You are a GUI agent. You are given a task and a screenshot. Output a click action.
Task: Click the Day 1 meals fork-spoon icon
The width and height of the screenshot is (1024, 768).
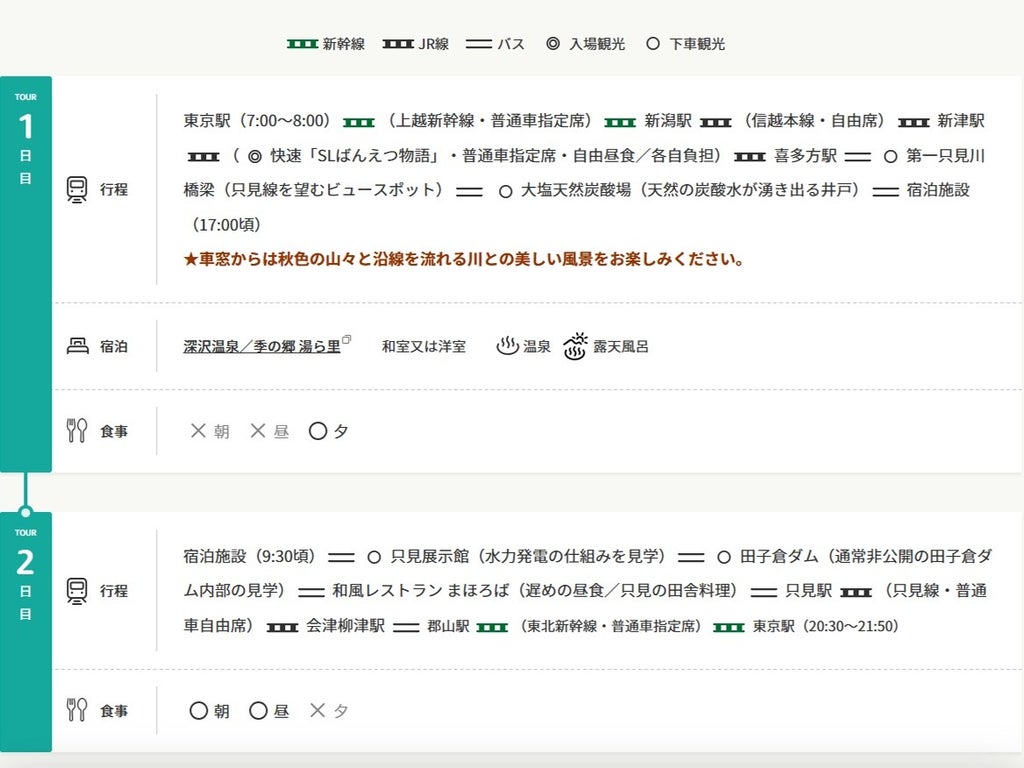77,430
